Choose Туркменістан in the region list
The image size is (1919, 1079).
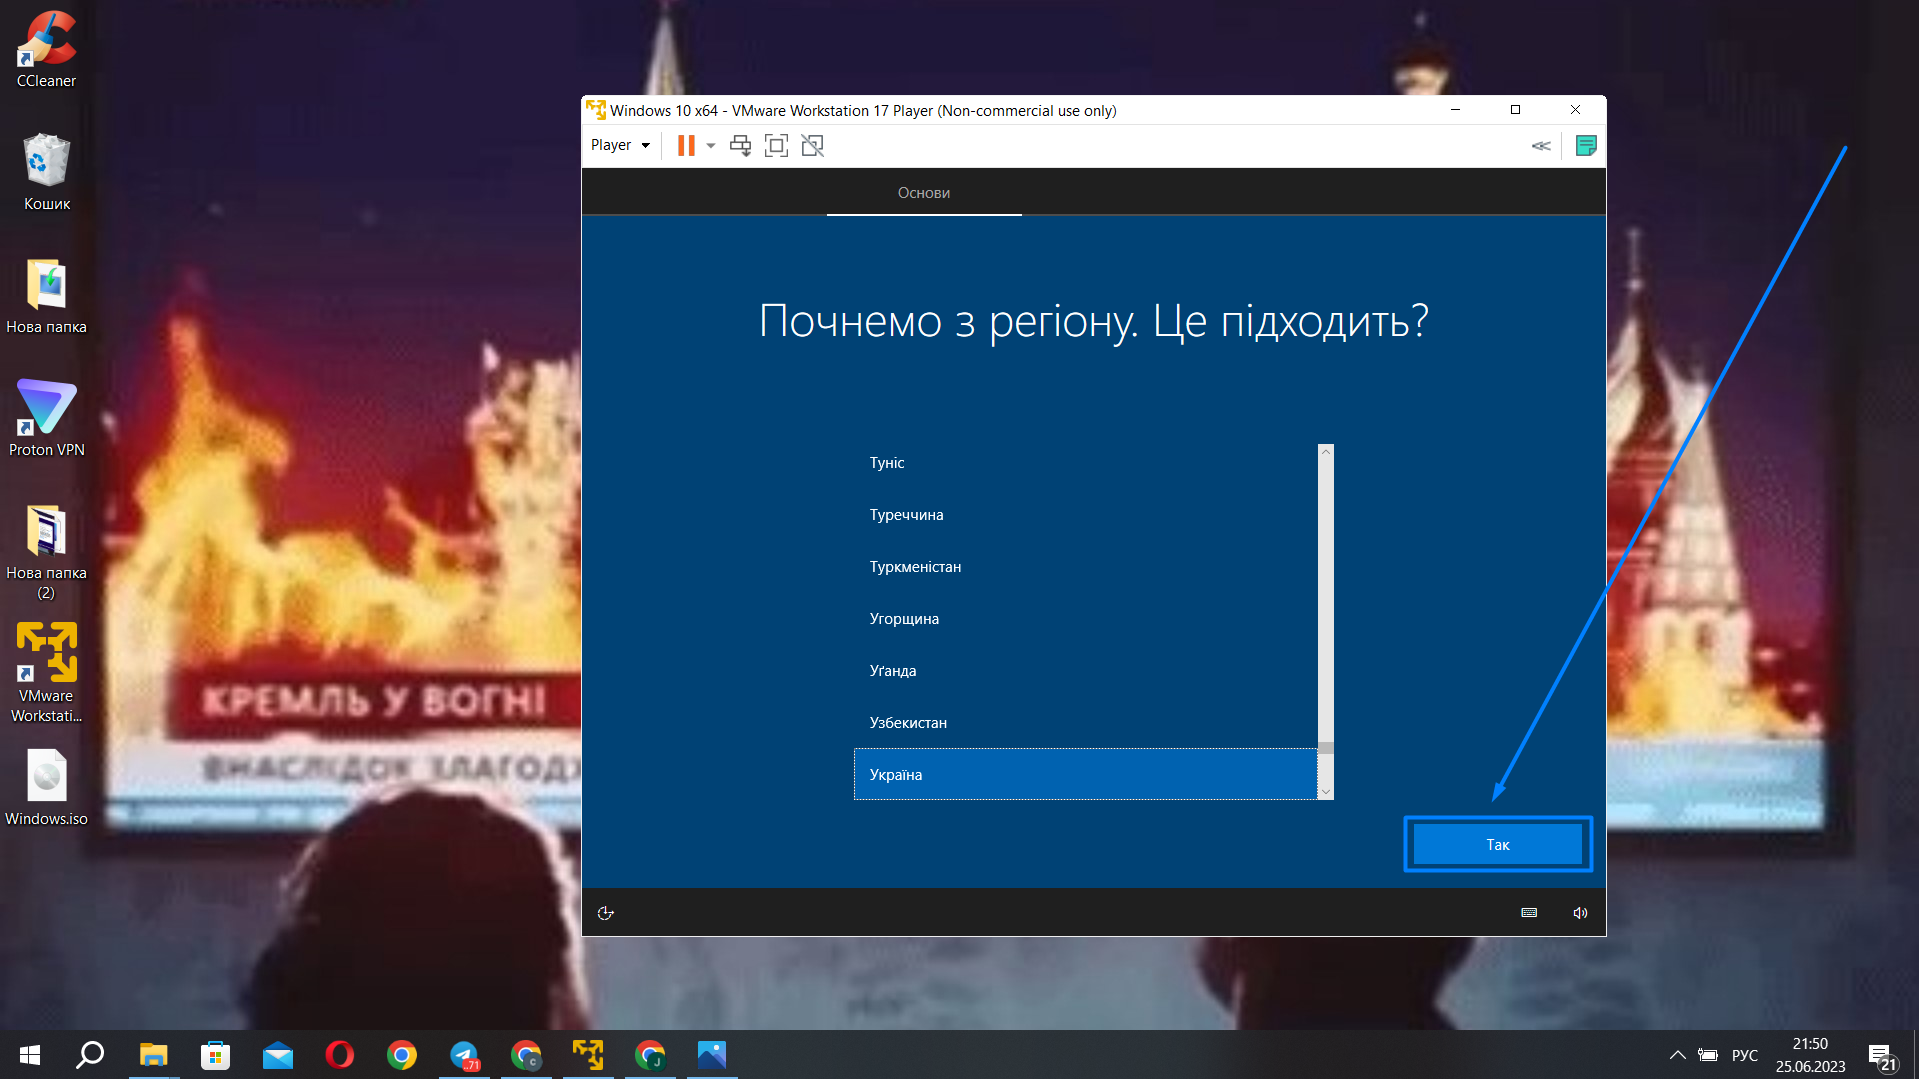coord(1086,567)
